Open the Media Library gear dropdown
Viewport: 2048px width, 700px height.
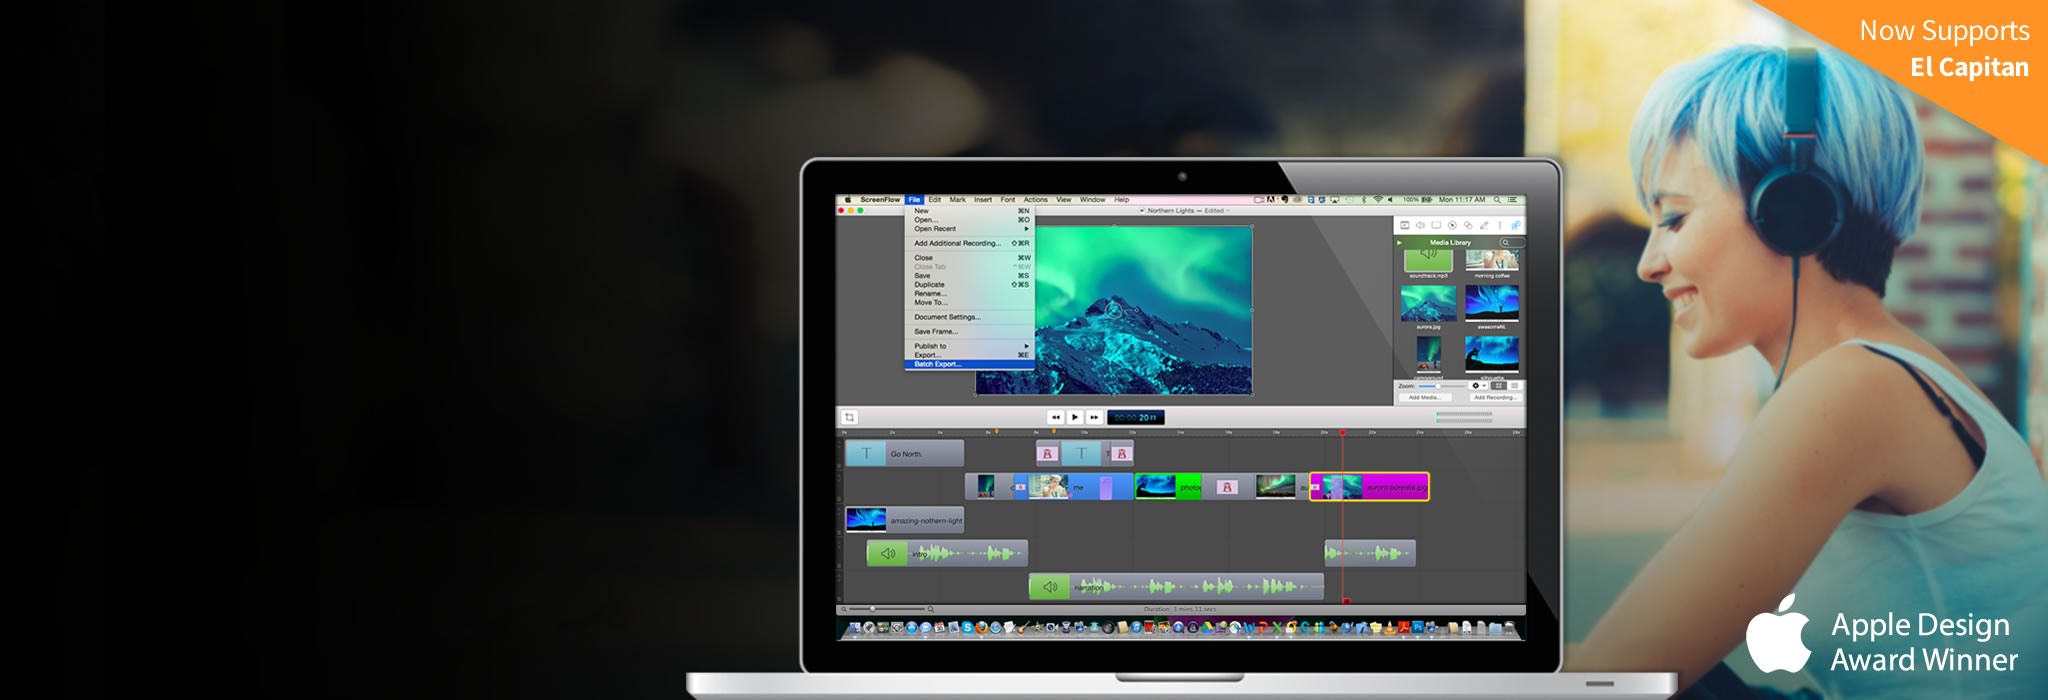pyautogui.click(x=1477, y=386)
